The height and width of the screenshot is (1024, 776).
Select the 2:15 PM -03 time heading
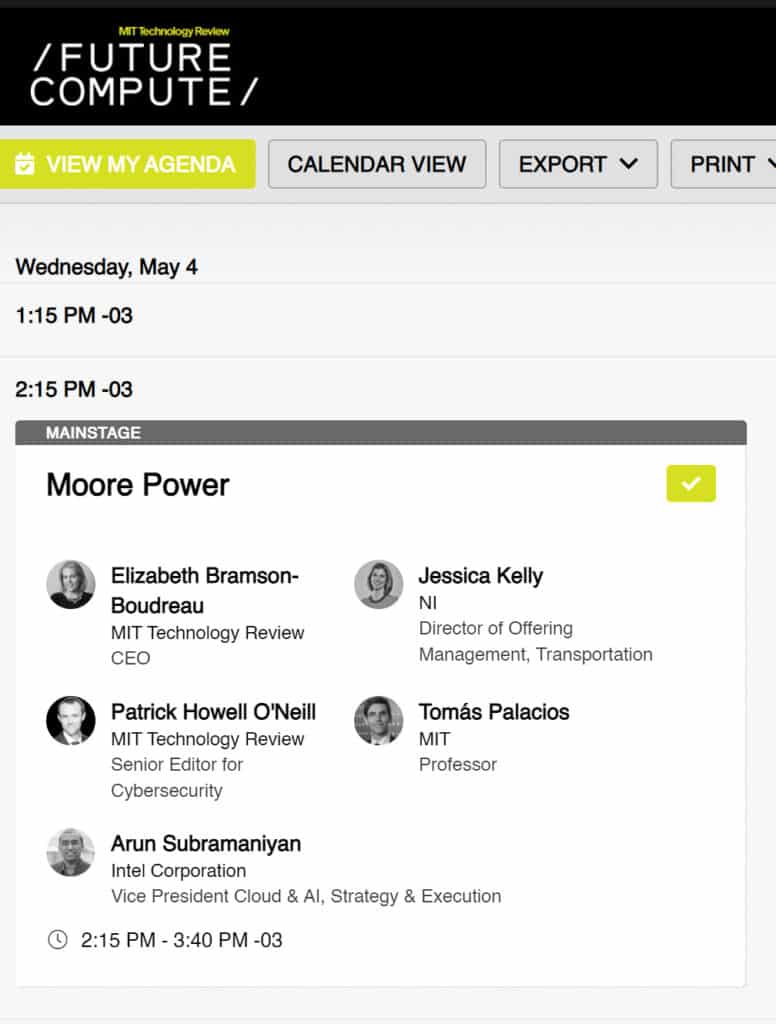(74, 389)
